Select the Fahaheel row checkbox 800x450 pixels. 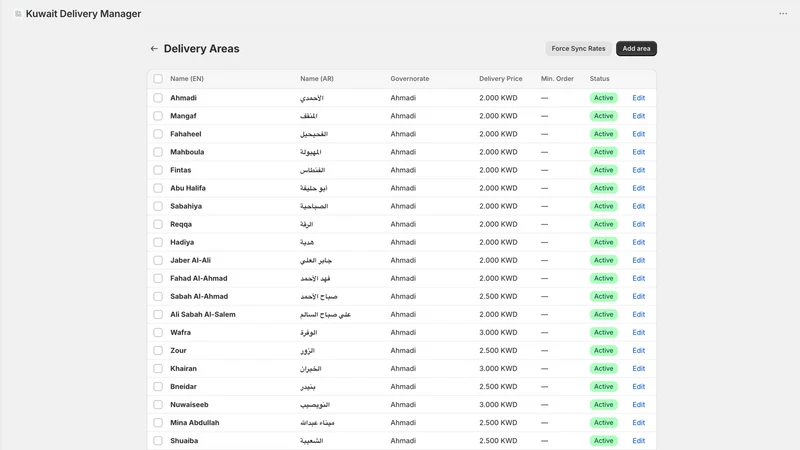158,134
